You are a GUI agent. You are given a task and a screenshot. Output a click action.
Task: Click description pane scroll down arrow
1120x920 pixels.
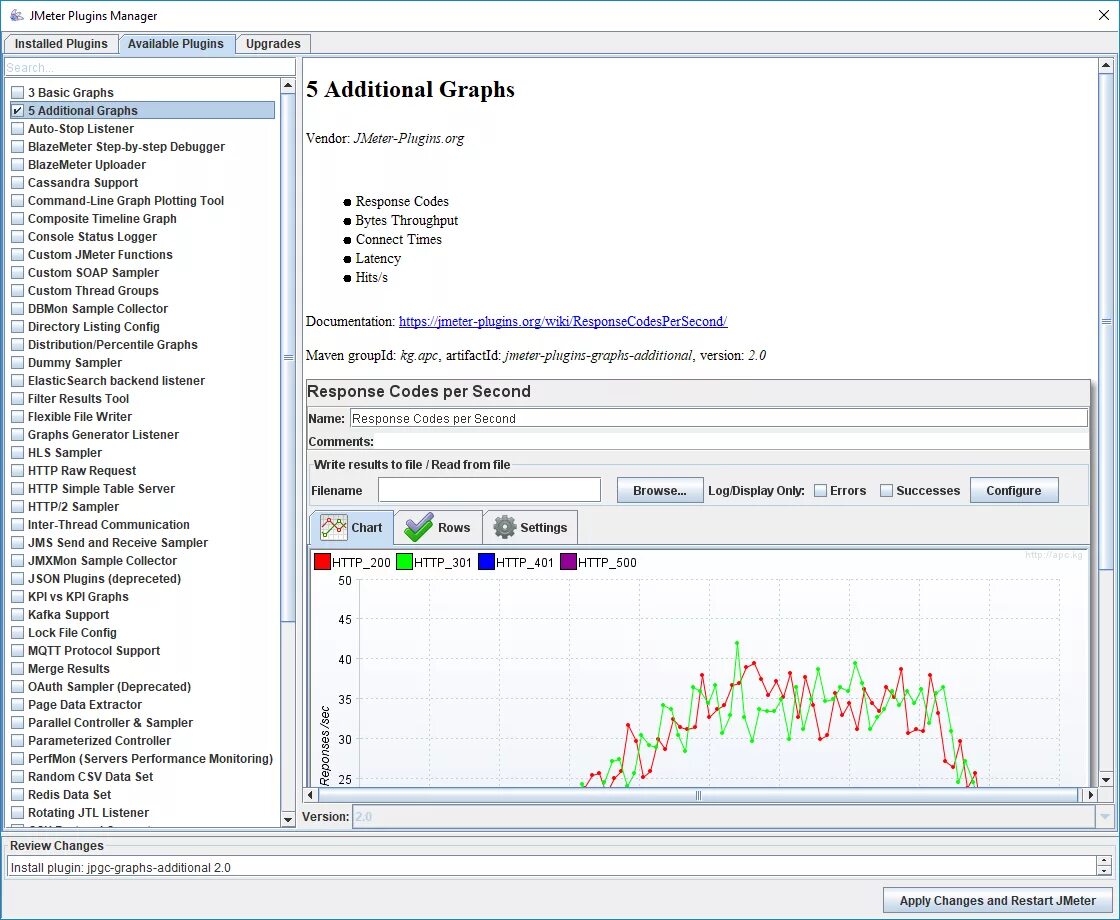pos(1106,779)
